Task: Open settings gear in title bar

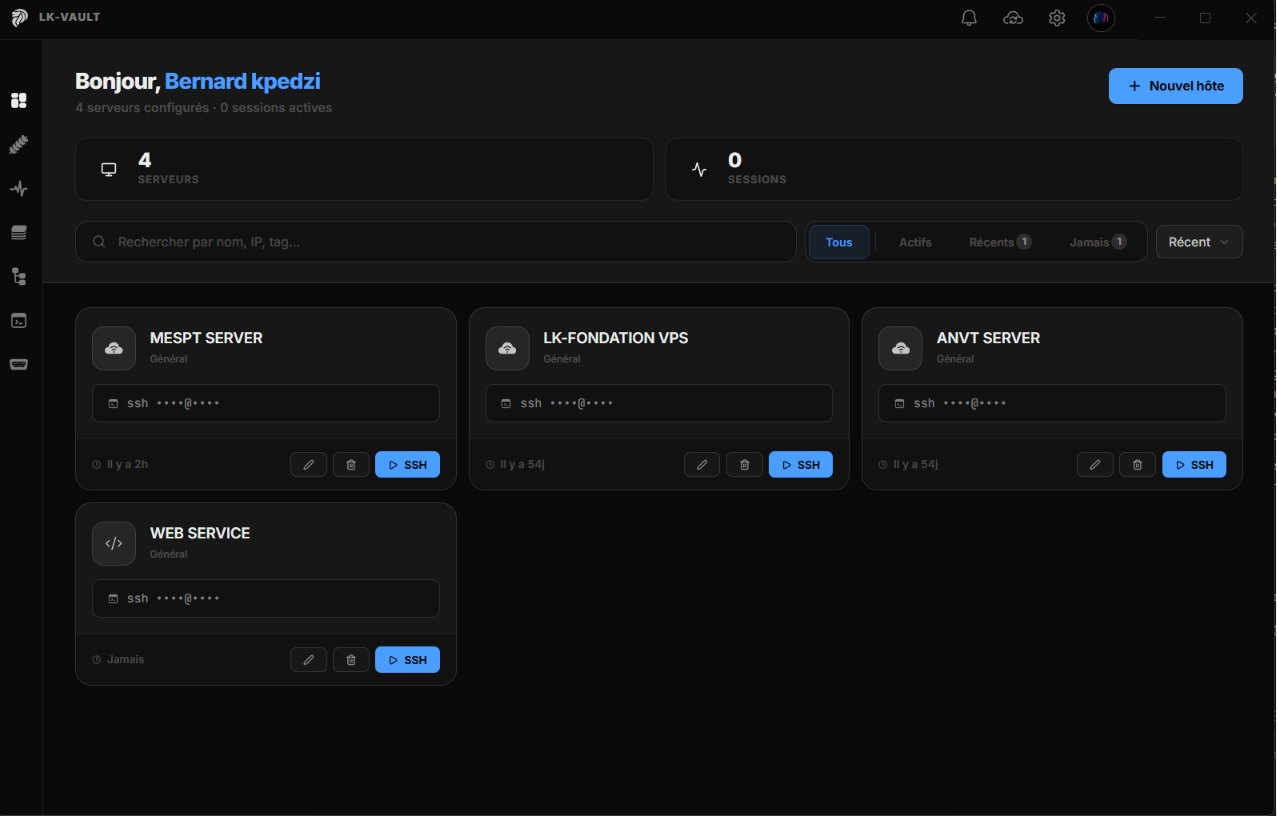Action: pos(1057,18)
